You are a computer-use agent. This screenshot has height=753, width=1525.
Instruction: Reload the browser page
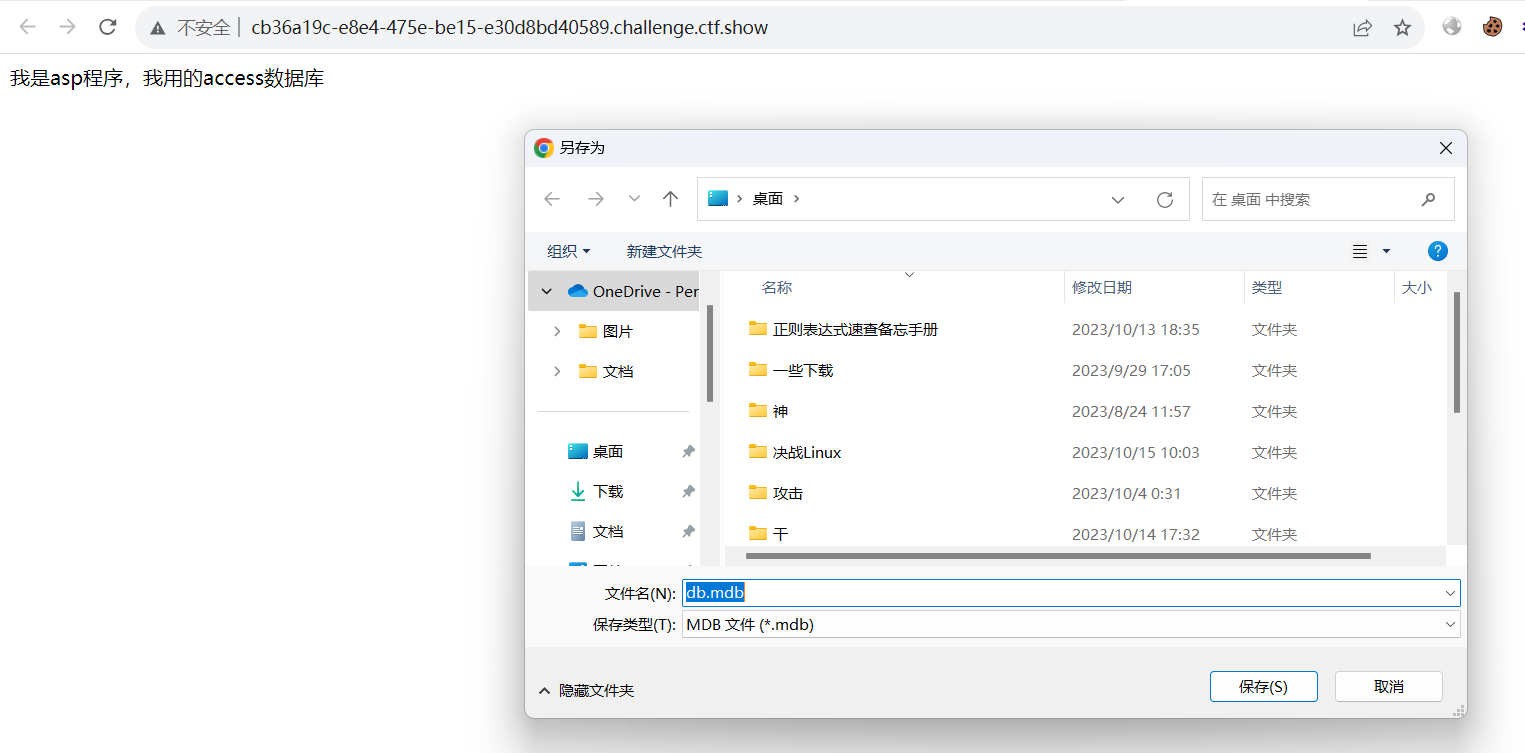tap(108, 27)
